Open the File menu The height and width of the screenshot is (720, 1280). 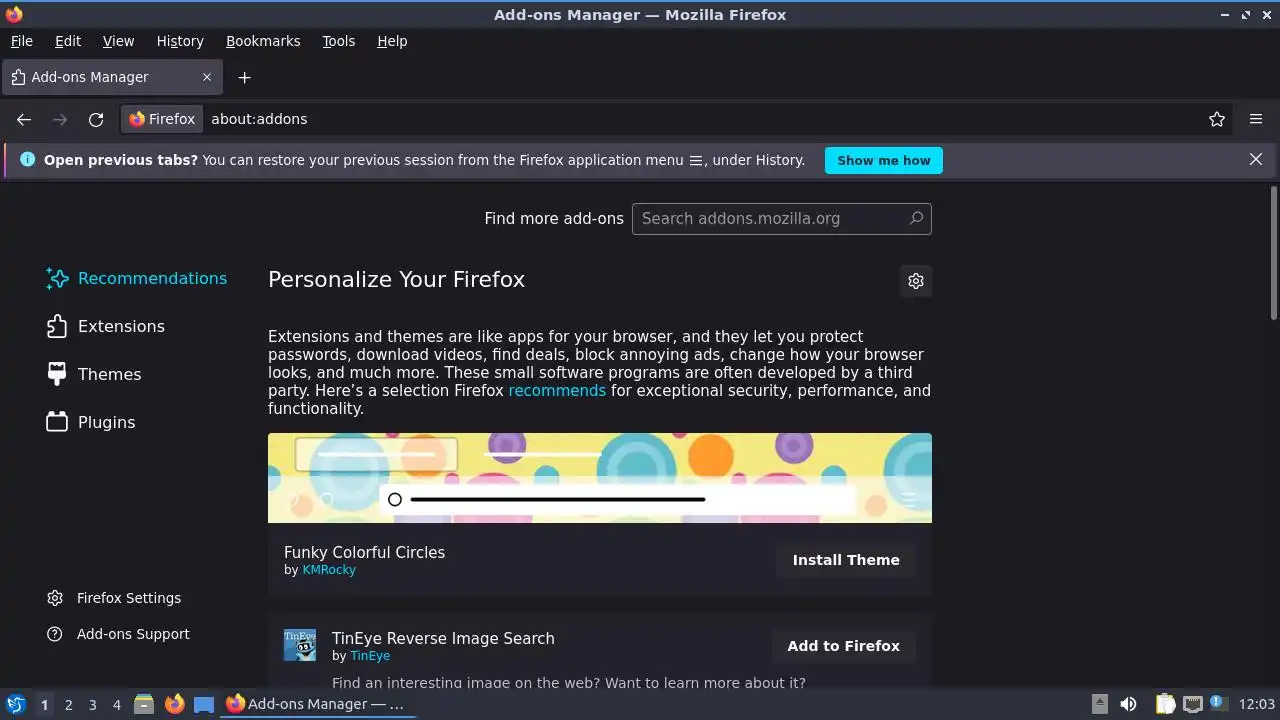tap(22, 41)
